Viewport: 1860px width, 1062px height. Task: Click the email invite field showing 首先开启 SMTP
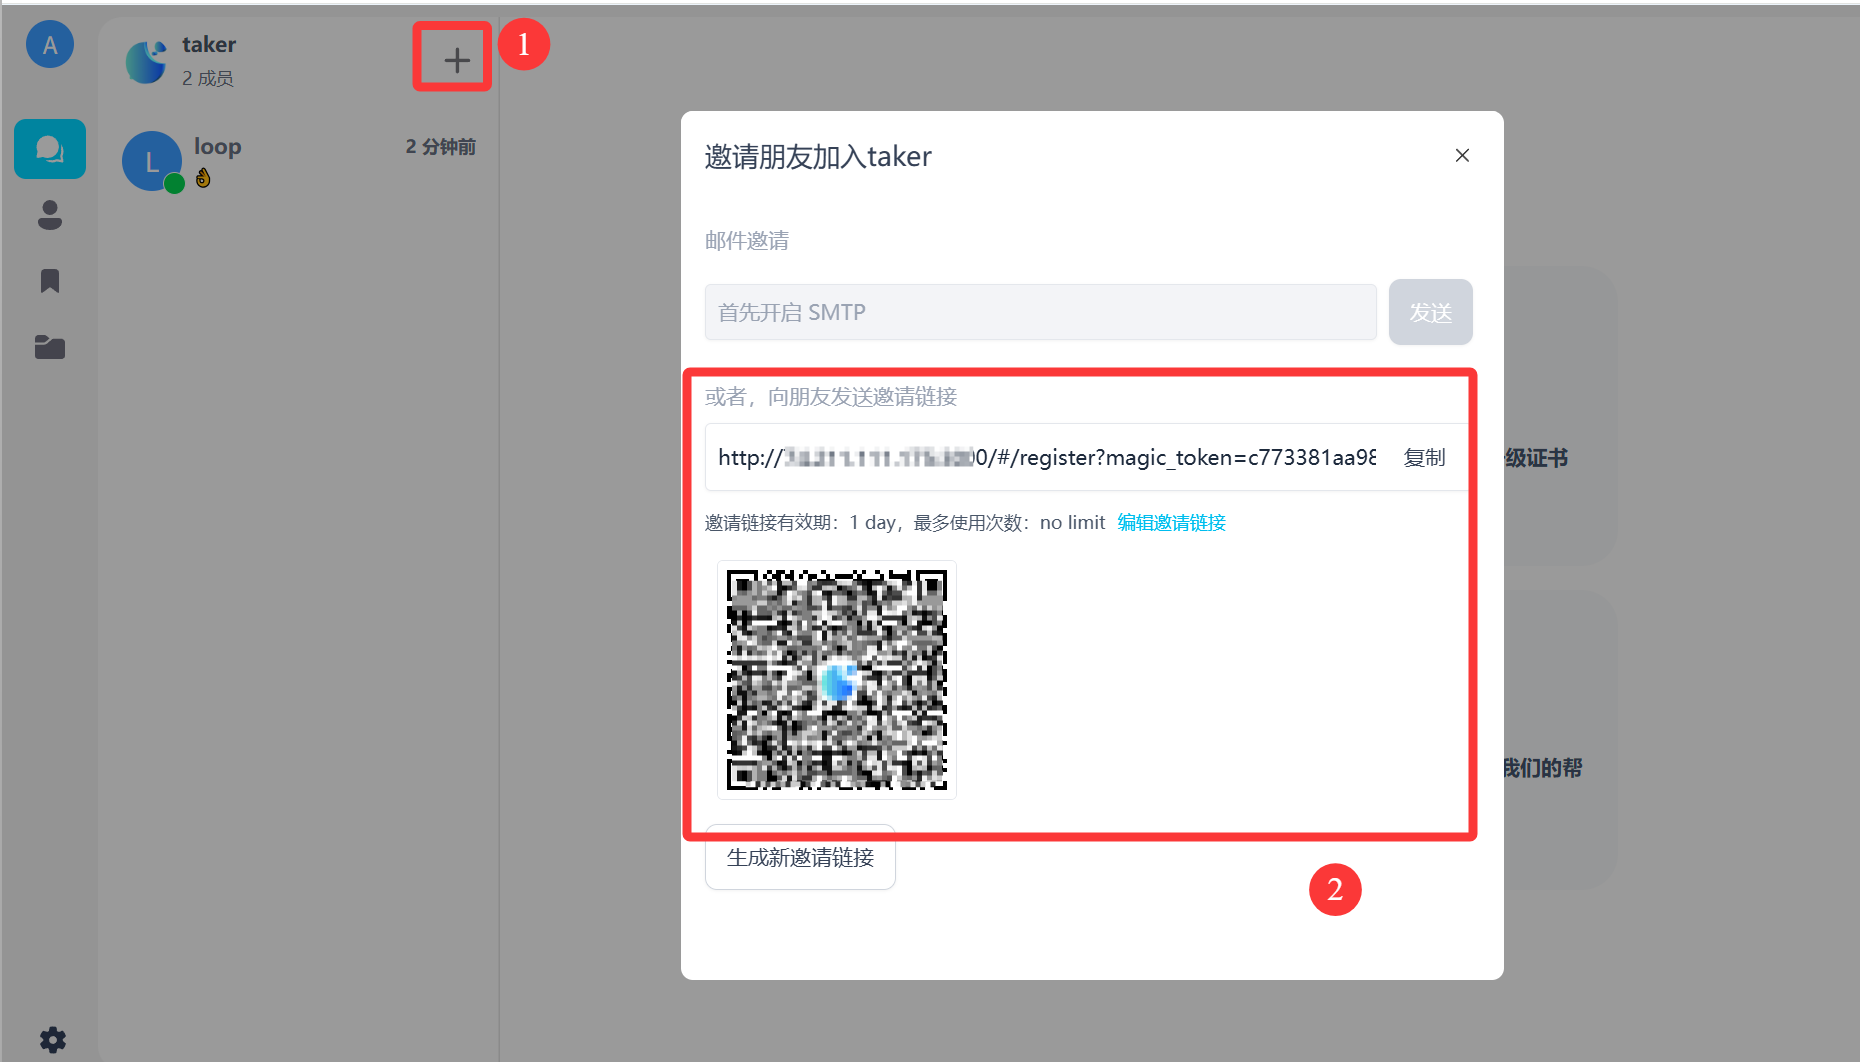[1040, 312]
